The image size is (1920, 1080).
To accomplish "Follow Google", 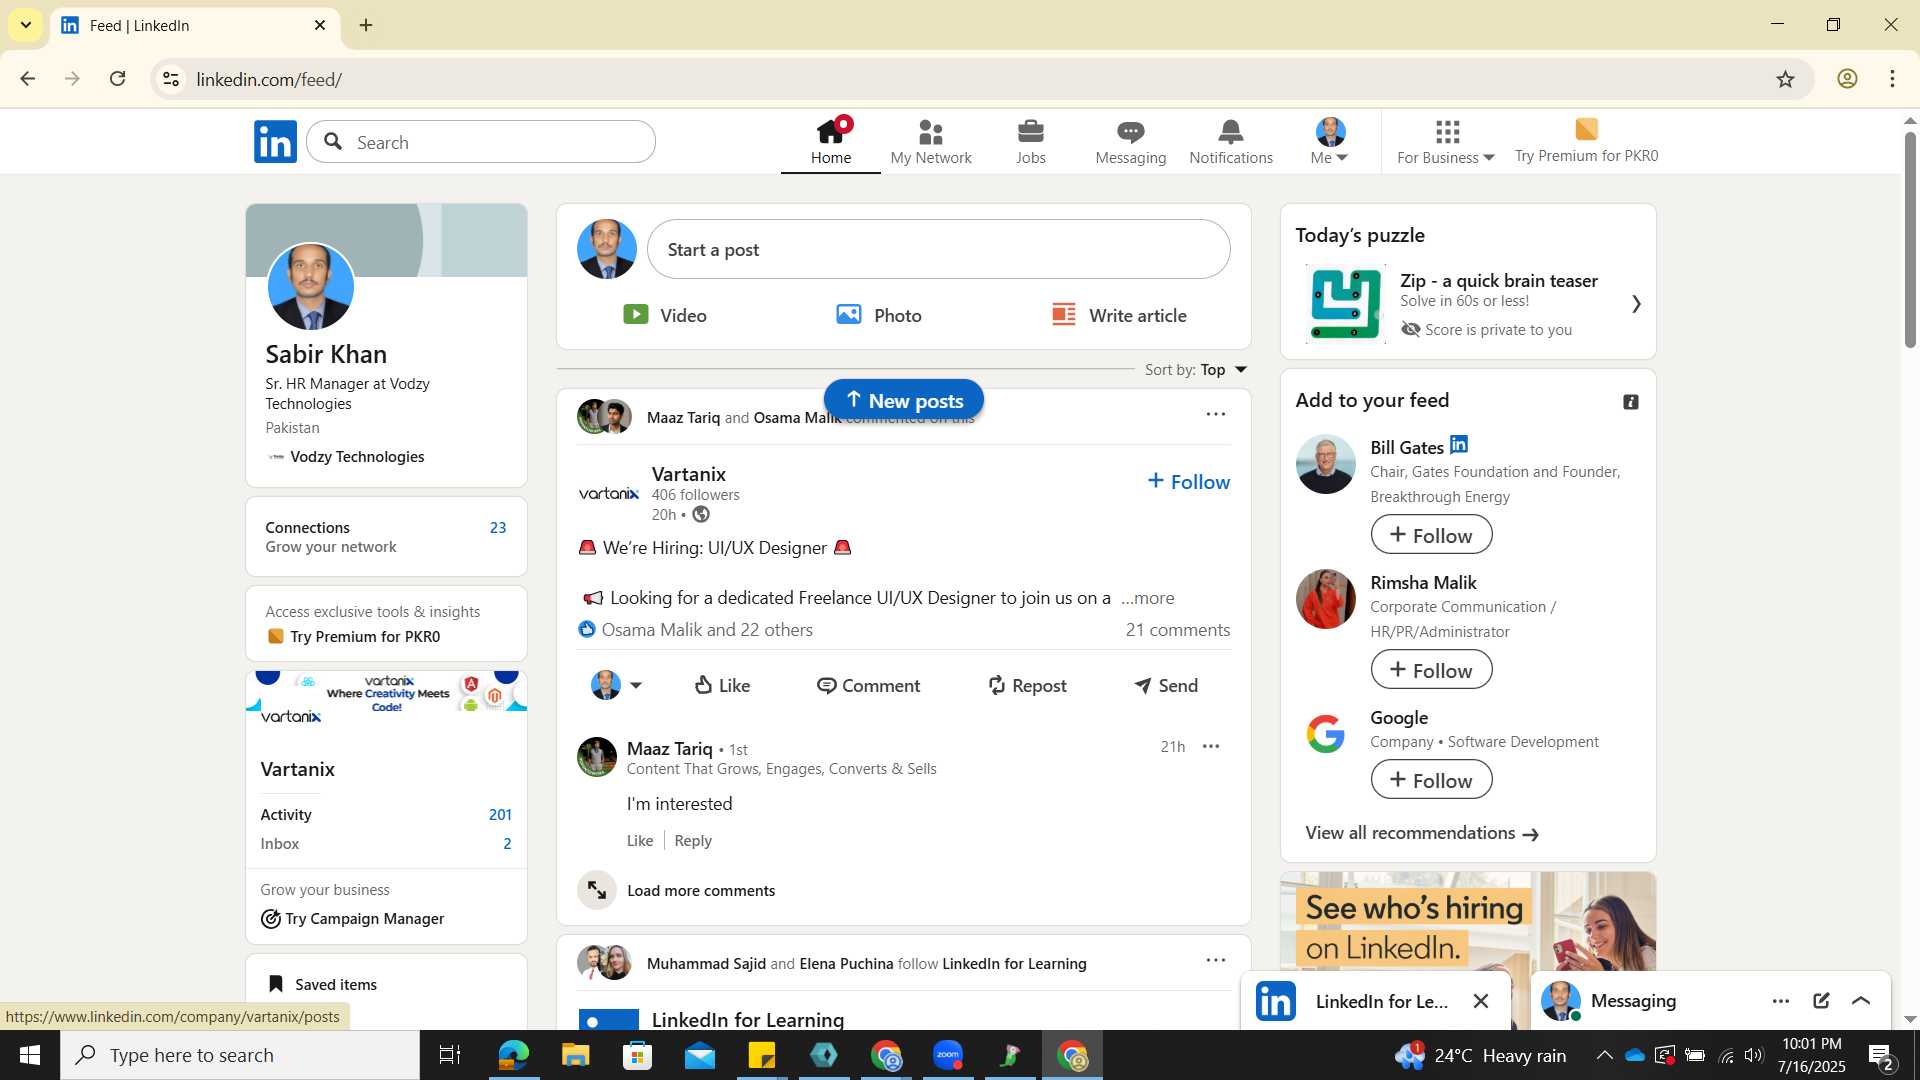I will point(1431,780).
